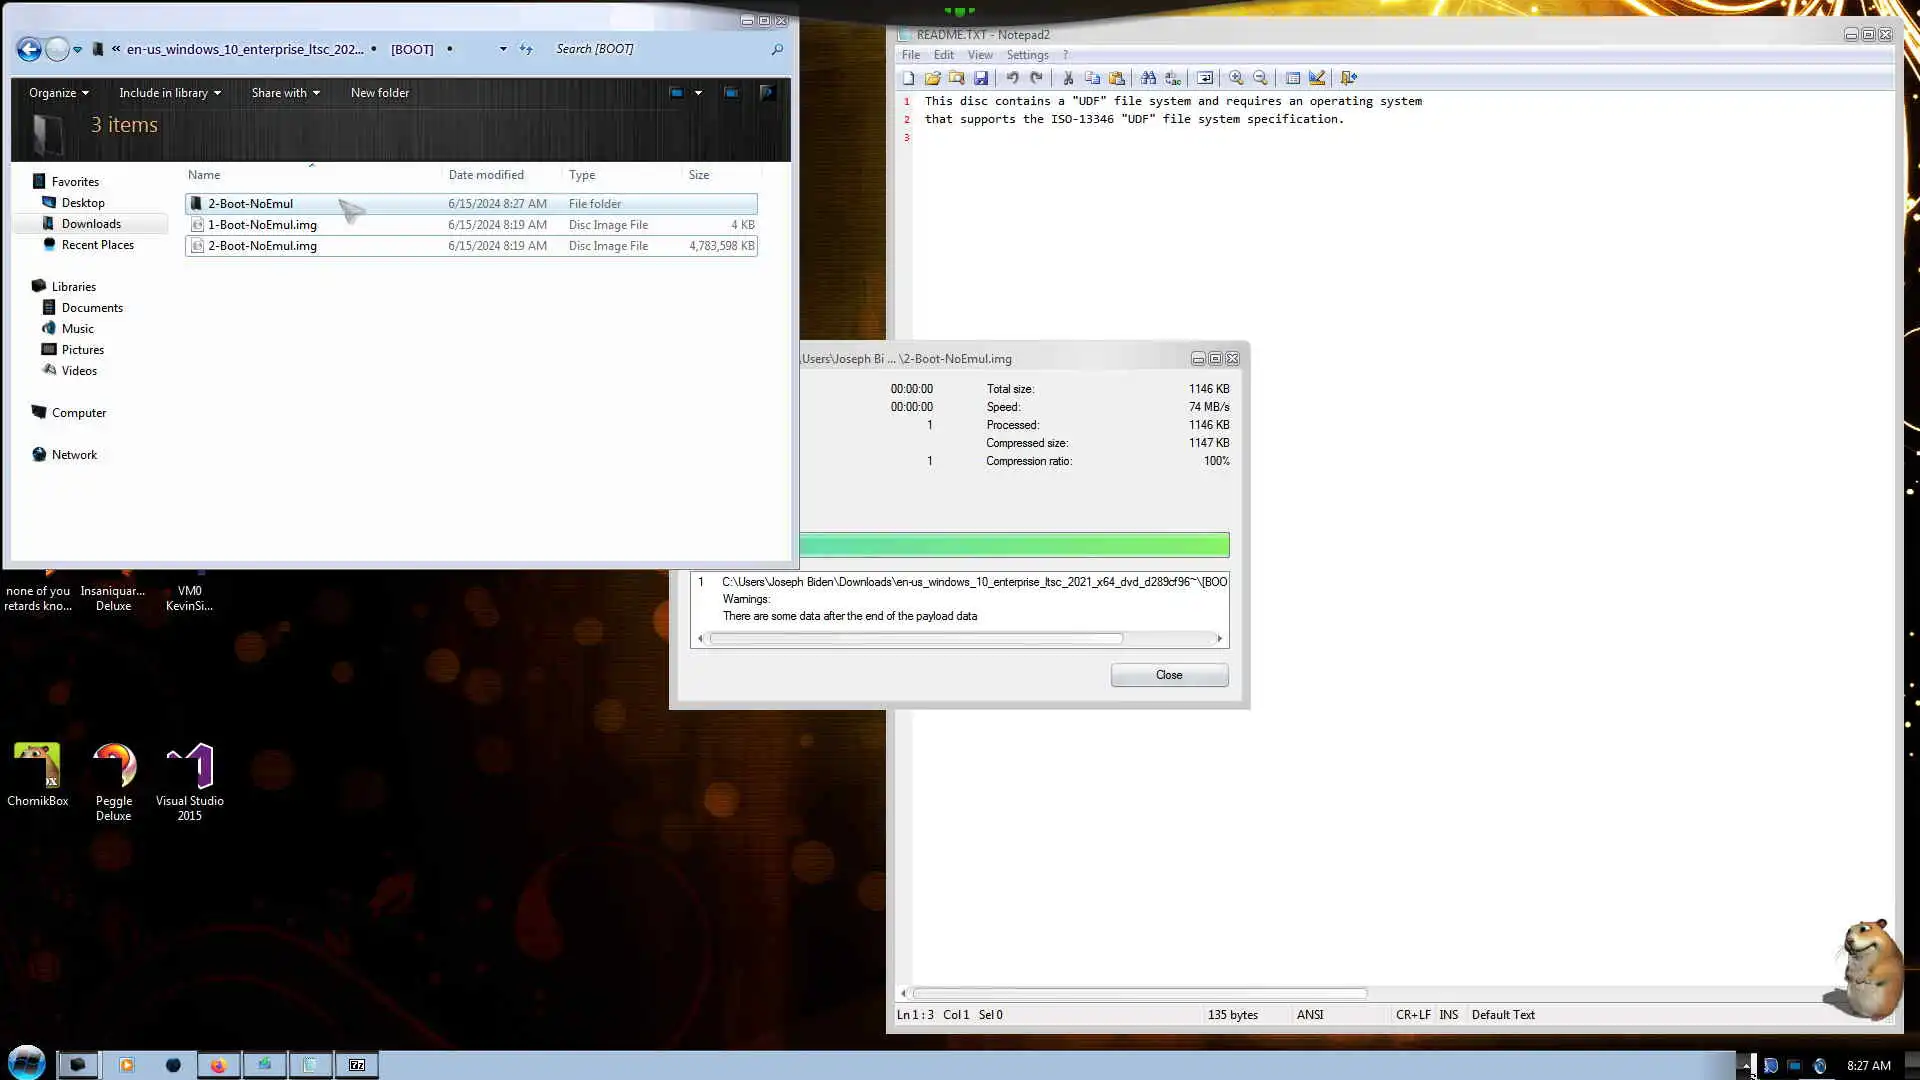
Task: Expand the Share with dropdown
Action: [x=285, y=93]
